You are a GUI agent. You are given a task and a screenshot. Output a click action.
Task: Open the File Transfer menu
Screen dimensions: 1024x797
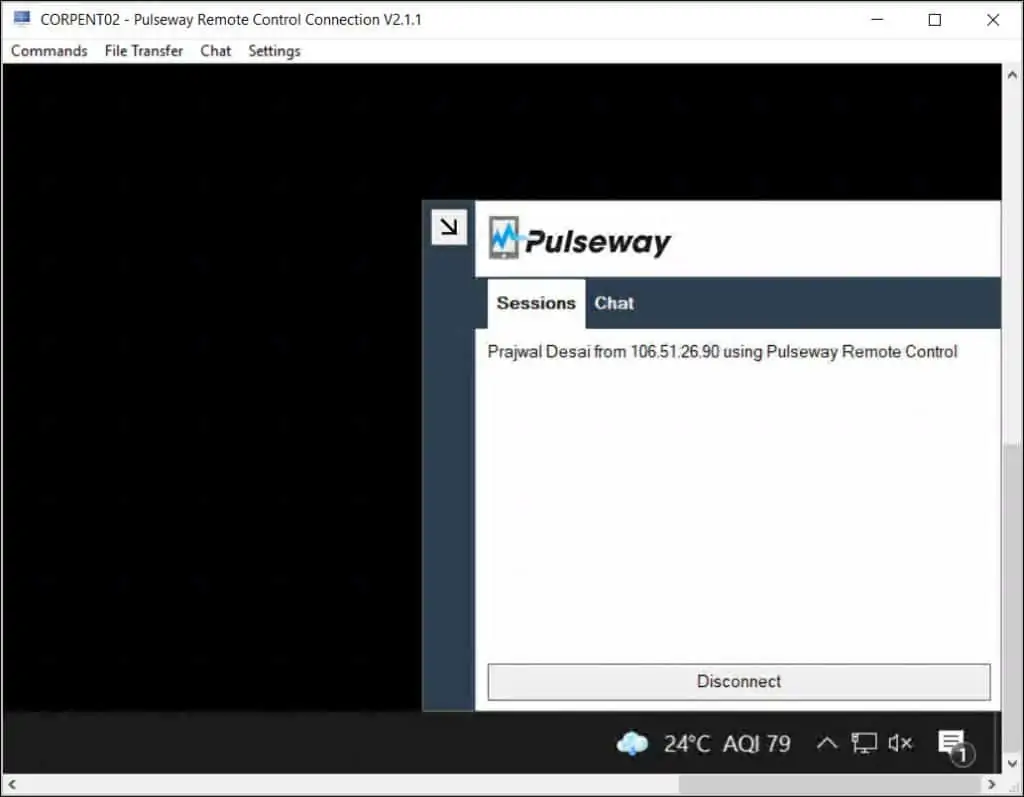click(144, 51)
